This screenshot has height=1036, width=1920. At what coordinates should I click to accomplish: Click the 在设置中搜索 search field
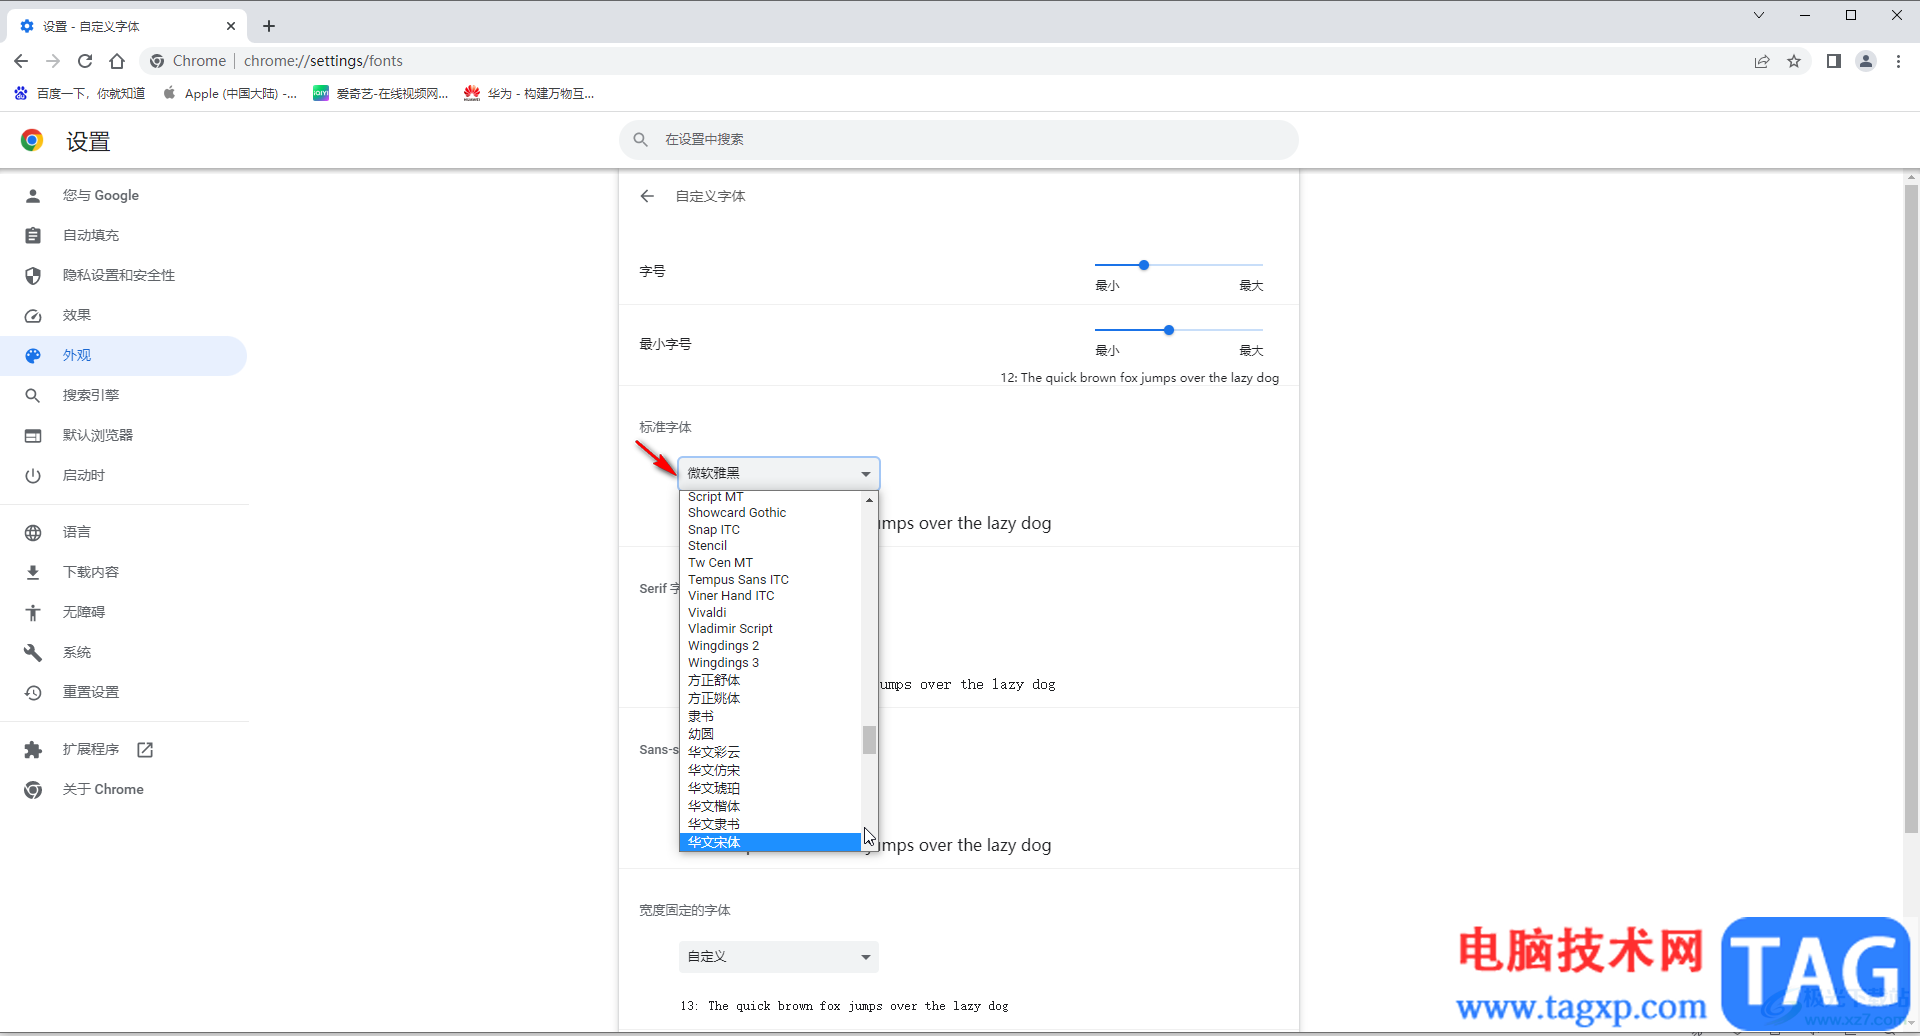coord(959,140)
